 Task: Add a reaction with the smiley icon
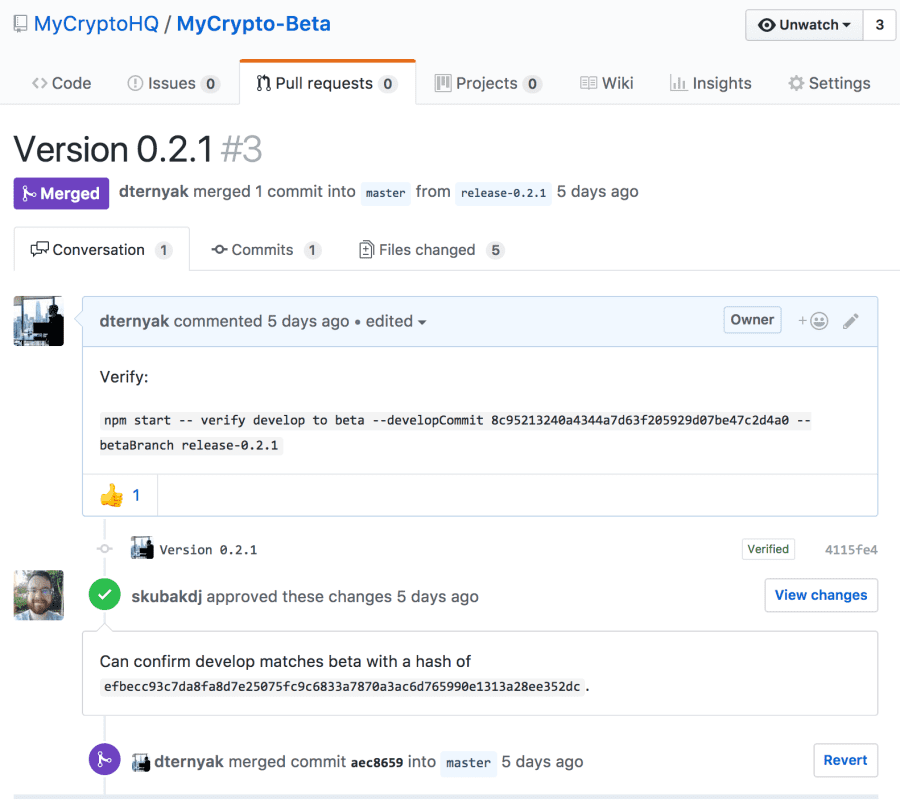point(813,321)
